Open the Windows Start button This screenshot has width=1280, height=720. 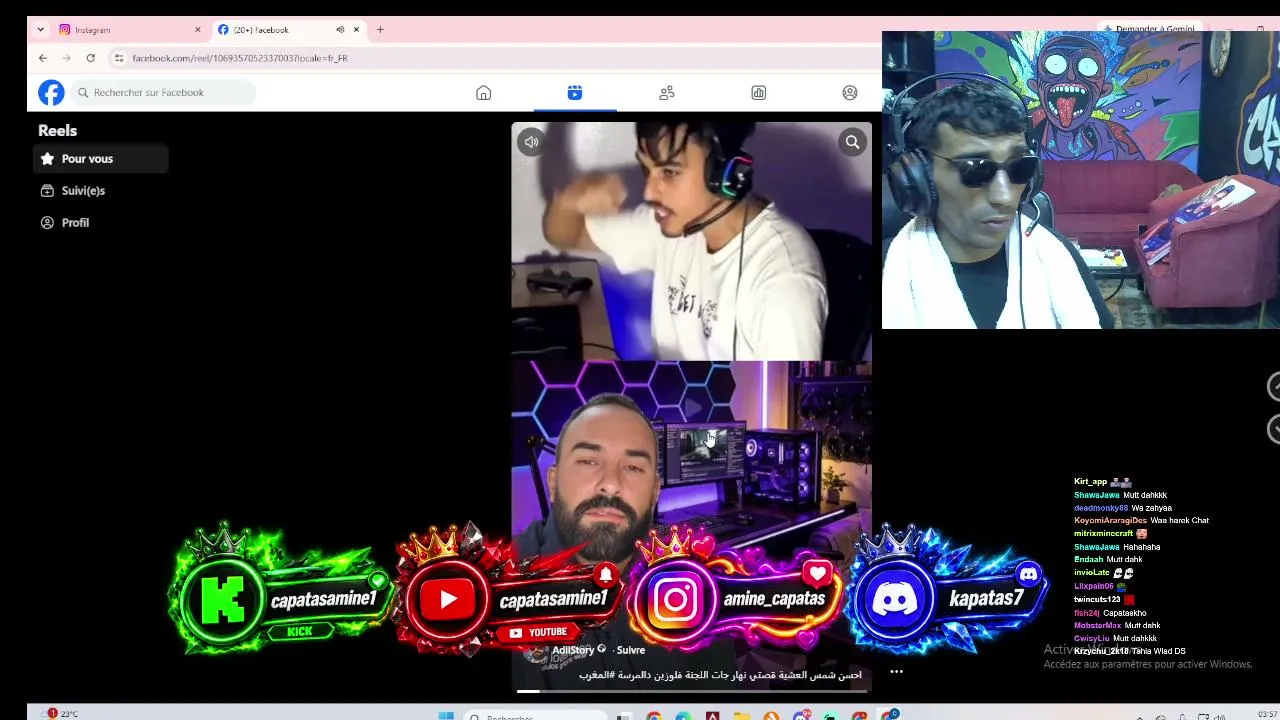pos(446,716)
